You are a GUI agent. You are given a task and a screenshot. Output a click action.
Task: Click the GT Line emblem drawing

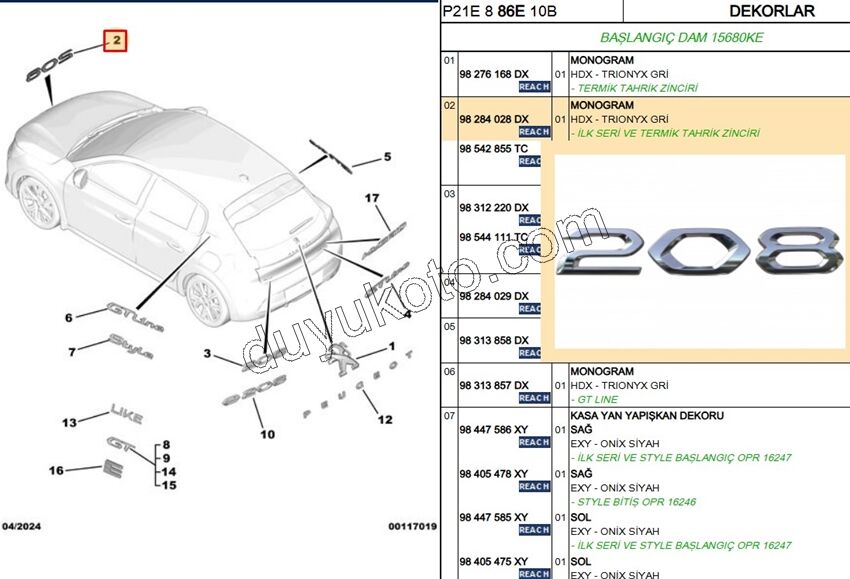(x=136, y=317)
